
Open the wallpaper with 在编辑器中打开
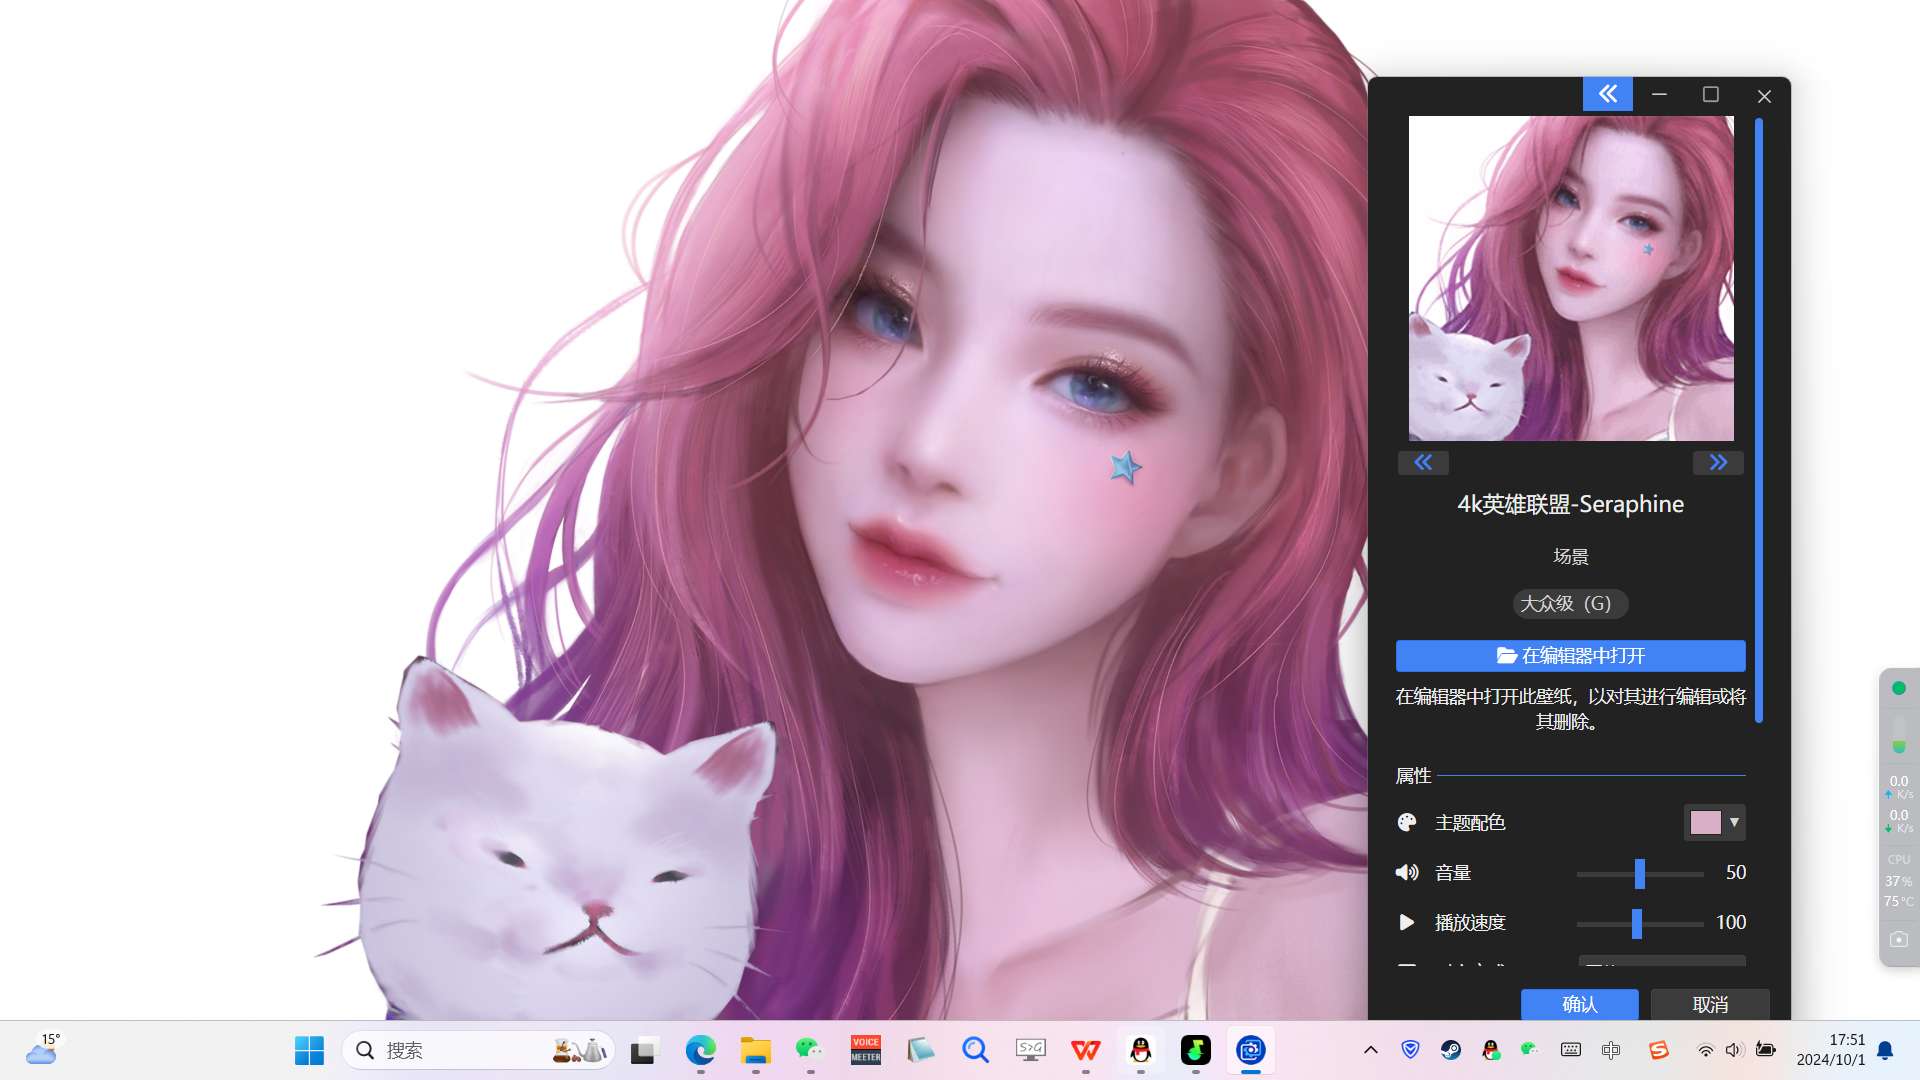coord(1571,656)
